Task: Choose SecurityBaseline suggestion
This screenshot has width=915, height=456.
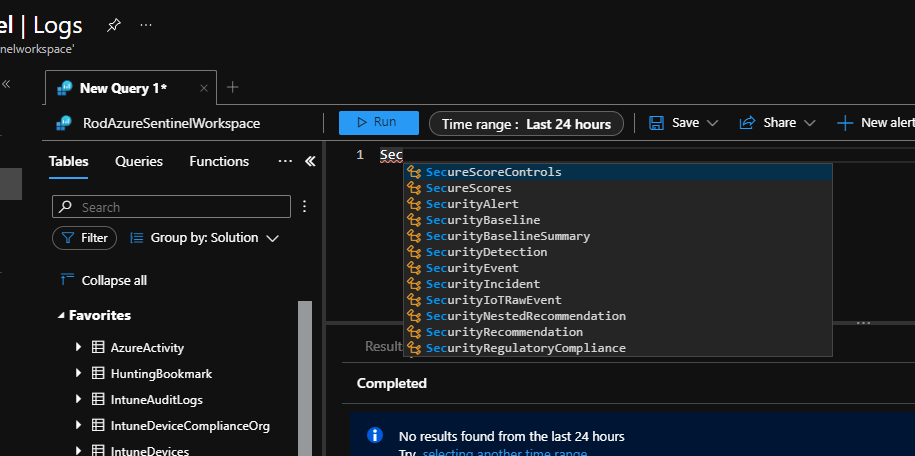Action: click(618, 220)
